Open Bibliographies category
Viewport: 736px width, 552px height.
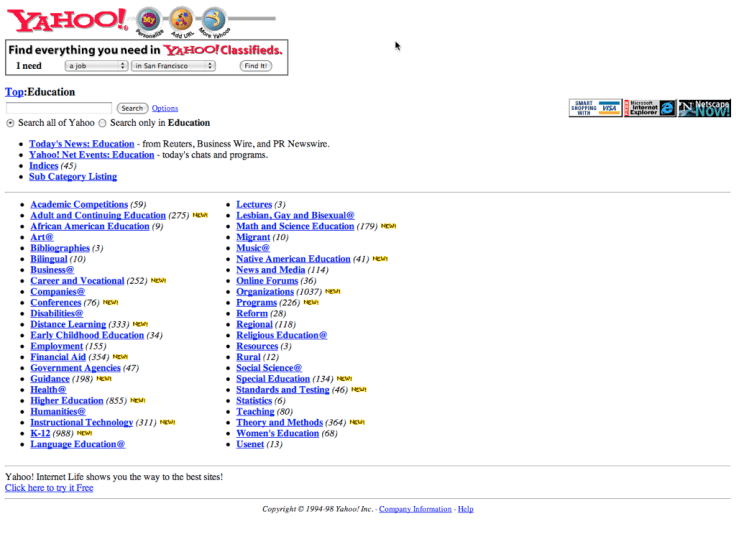[x=60, y=248]
